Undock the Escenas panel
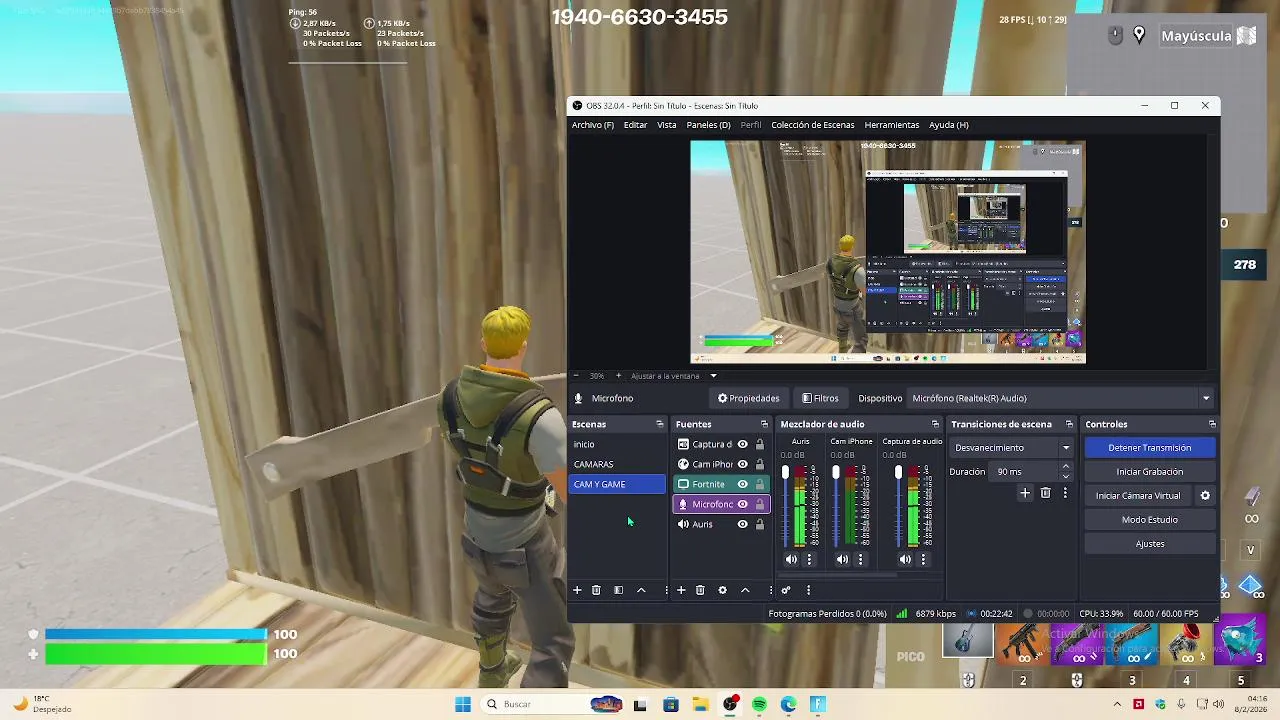Image resolution: width=1280 pixels, height=720 pixels. (x=659, y=424)
